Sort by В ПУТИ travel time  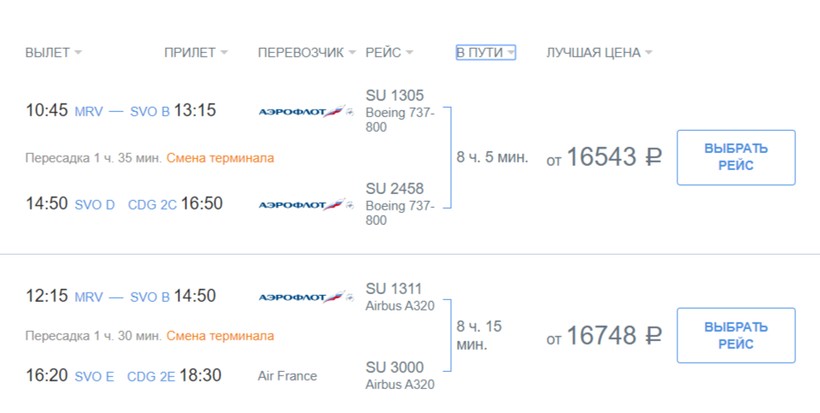pyautogui.click(x=485, y=53)
